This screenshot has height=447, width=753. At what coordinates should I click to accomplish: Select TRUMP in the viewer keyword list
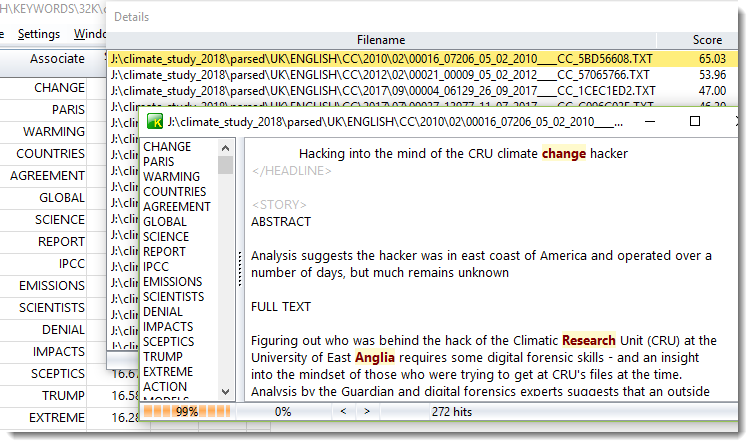(163, 356)
